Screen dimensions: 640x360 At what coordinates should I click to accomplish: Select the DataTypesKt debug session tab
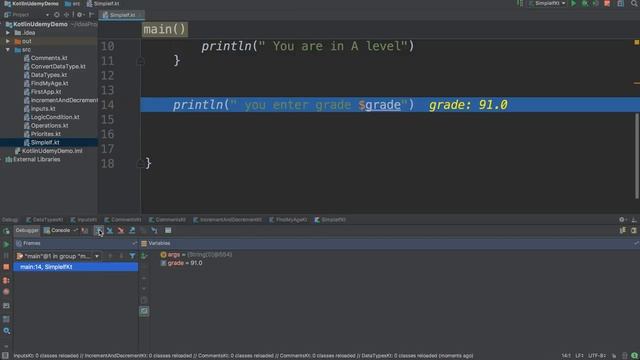[44, 220]
